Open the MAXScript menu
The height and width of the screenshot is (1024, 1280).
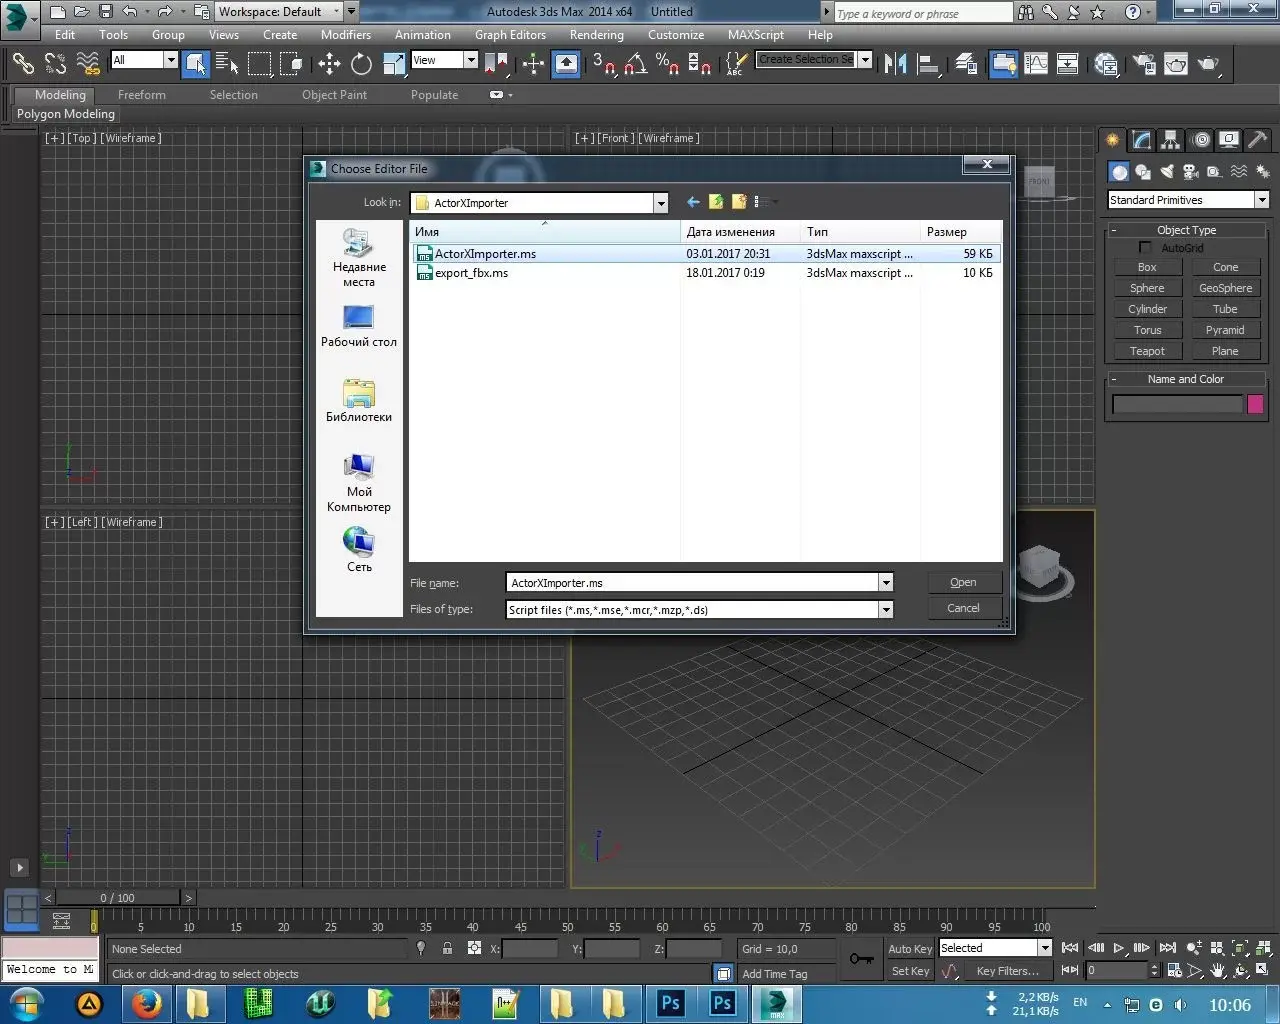(756, 35)
